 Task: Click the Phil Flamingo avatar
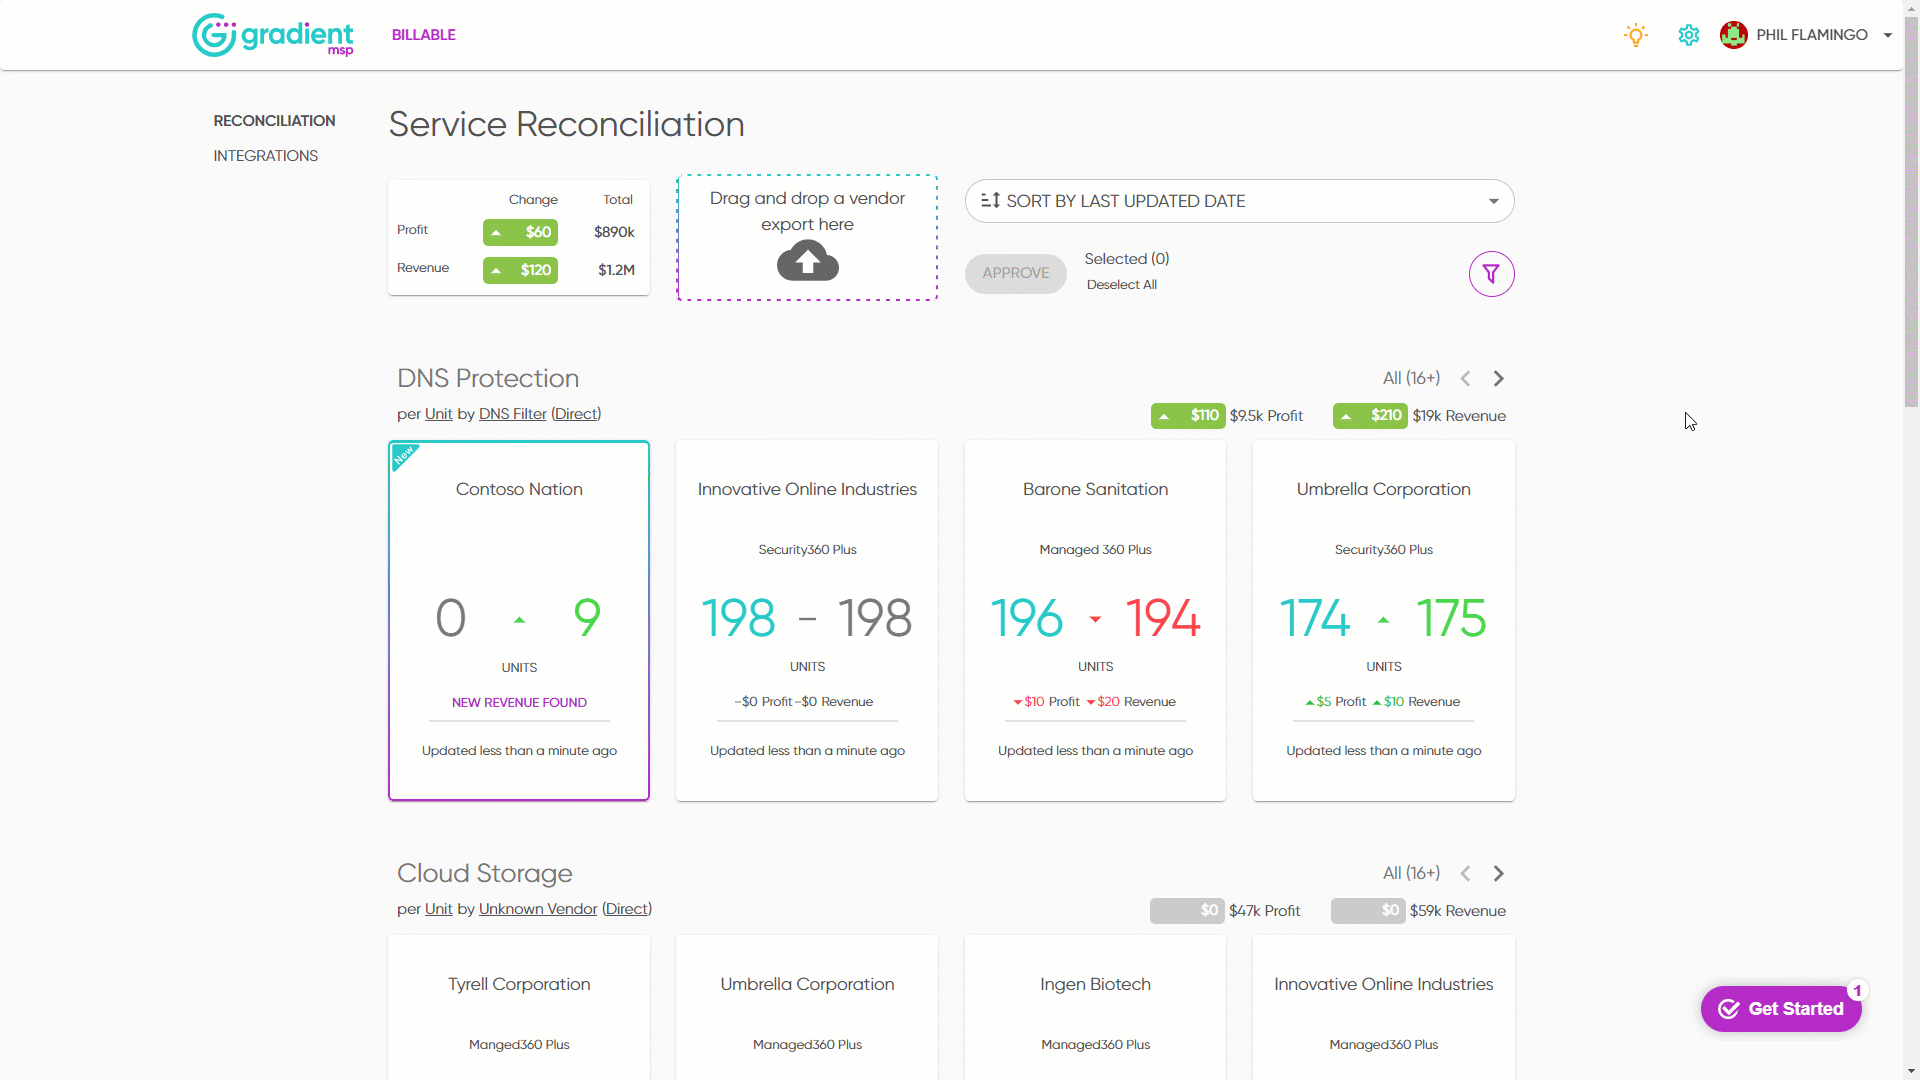coord(1733,35)
